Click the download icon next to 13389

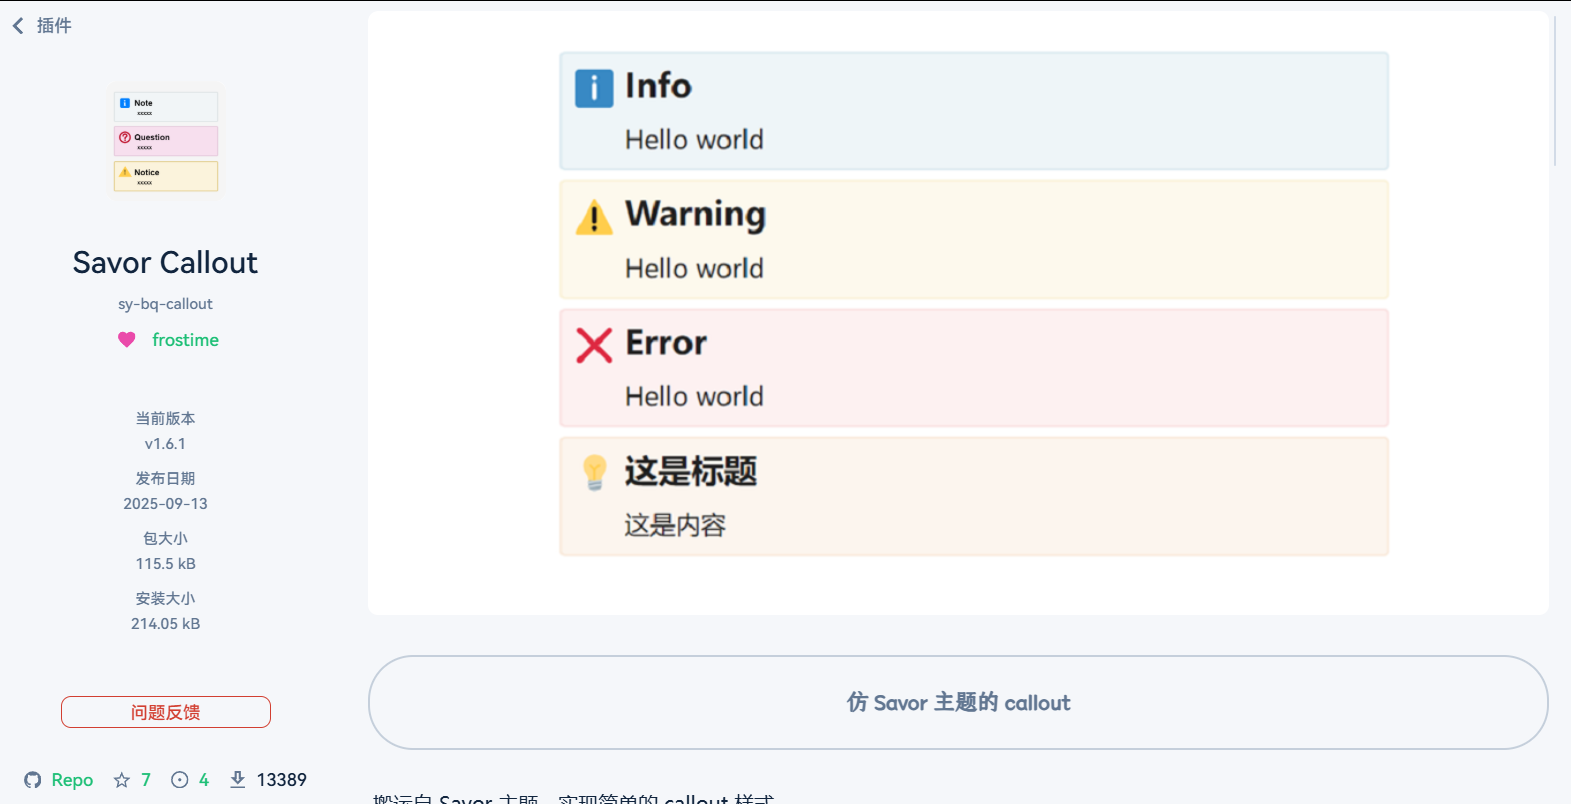(x=238, y=780)
